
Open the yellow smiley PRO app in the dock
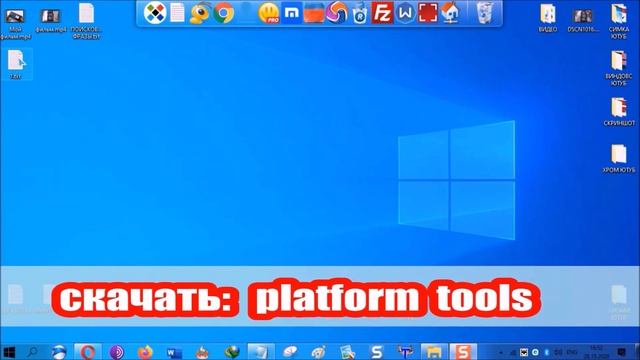coord(269,13)
